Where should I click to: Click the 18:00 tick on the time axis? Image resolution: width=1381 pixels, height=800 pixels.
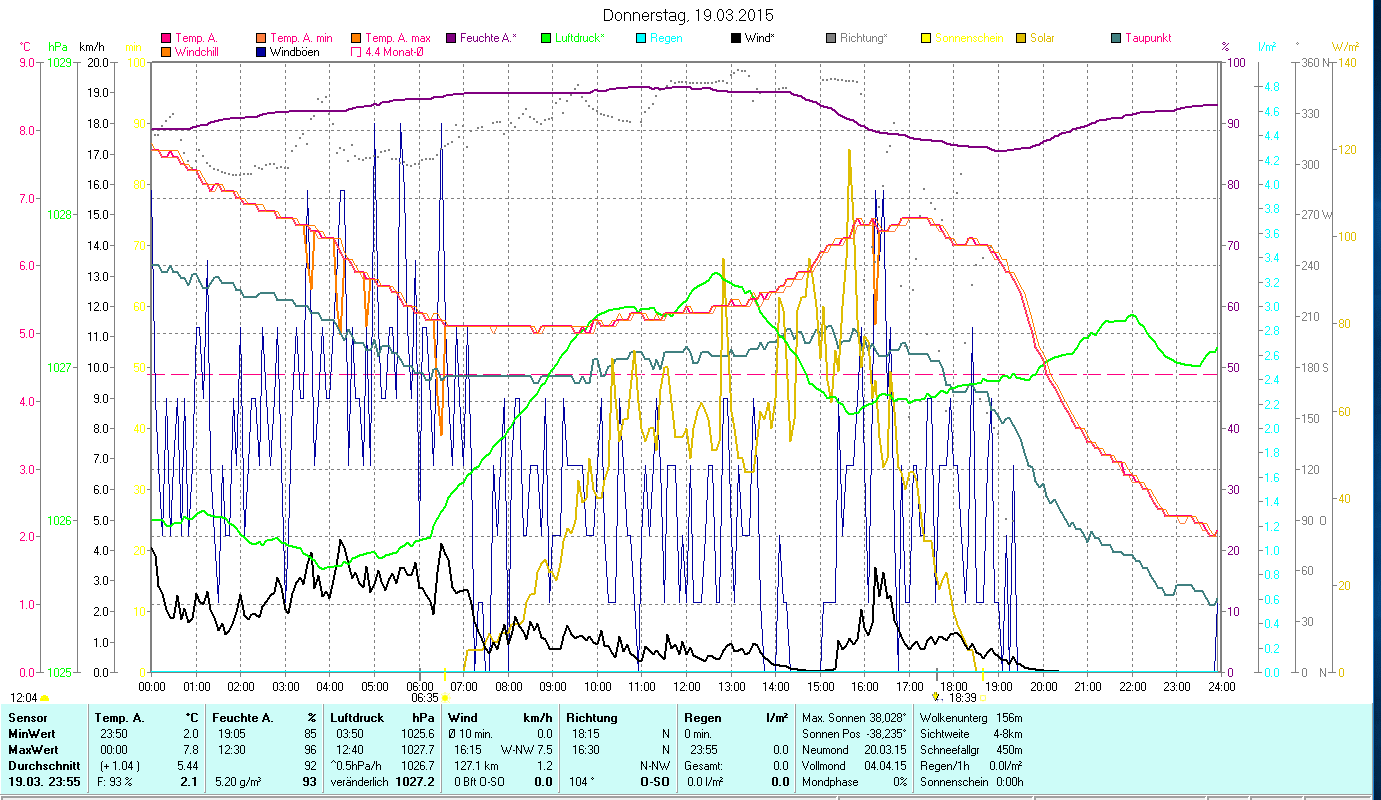coord(954,686)
